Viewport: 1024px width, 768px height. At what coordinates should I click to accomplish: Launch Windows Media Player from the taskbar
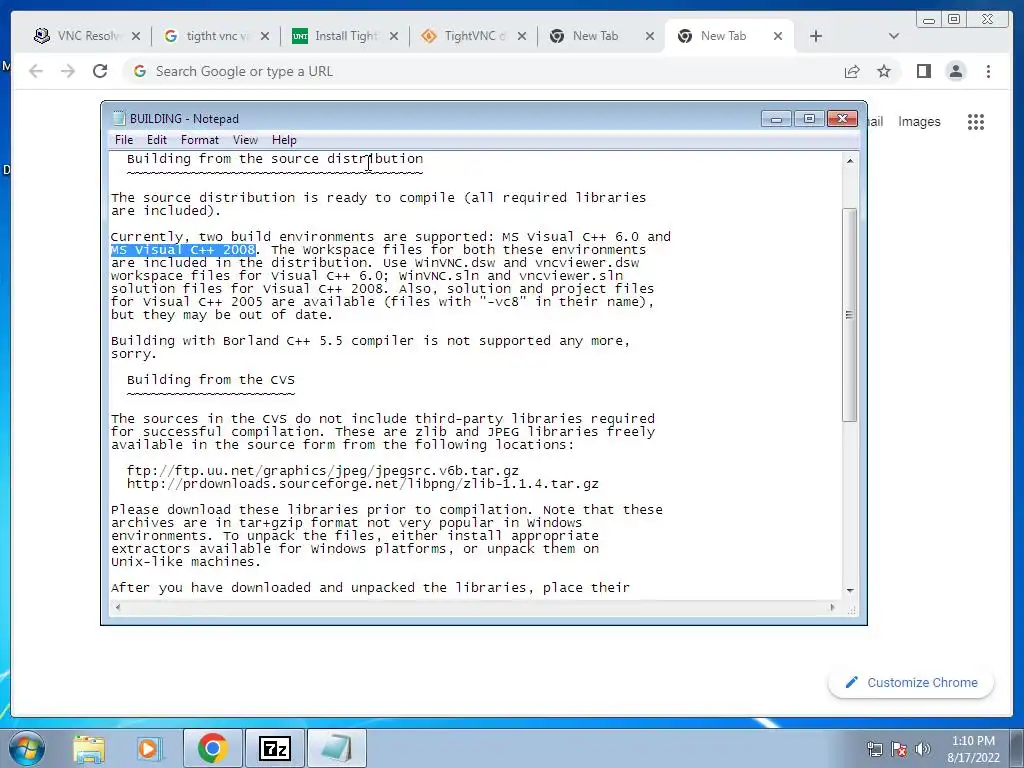pos(148,748)
